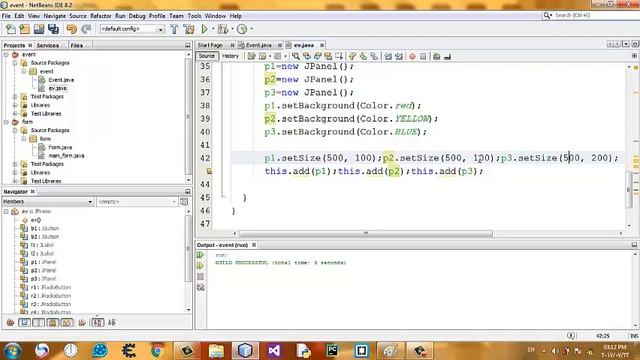Viewport: 640px width, 360px height.
Task: Expand Libraries under form project
Action: point(15,172)
